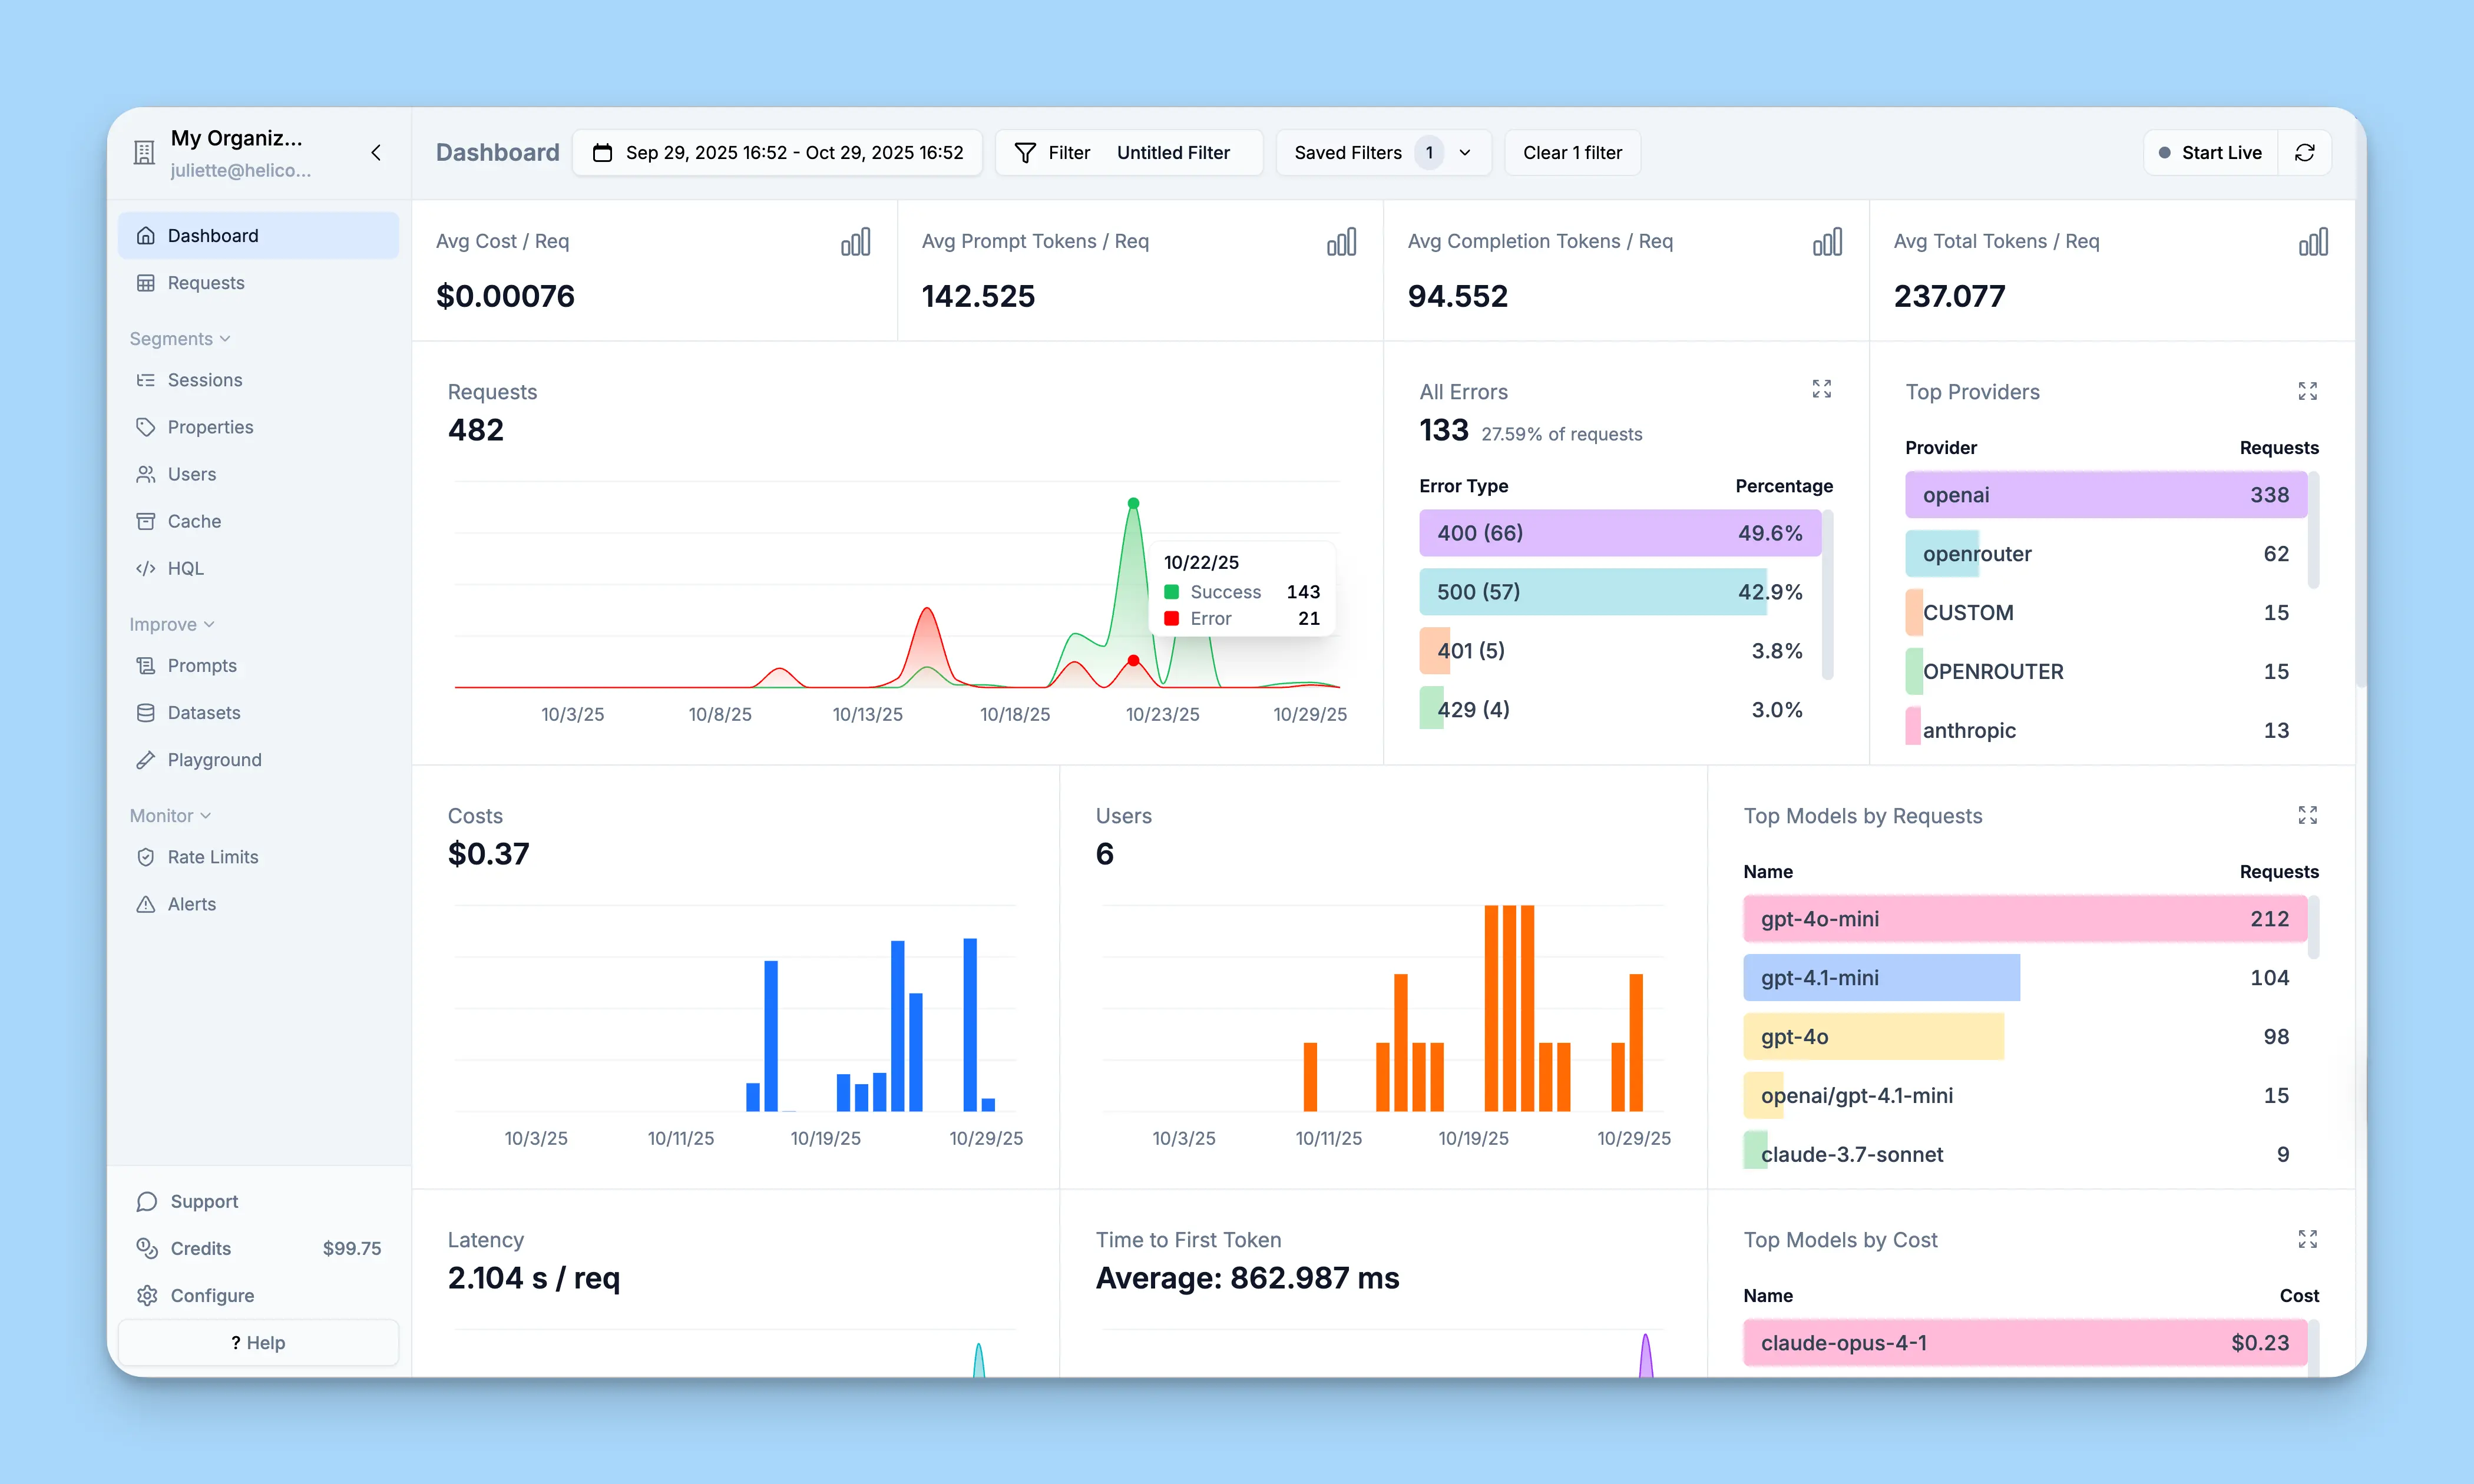Select the purple openai provider bar

[x=2105, y=495]
